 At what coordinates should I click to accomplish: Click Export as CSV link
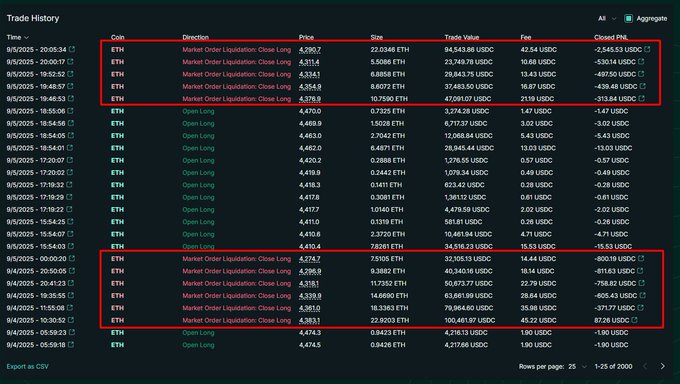click(27, 367)
